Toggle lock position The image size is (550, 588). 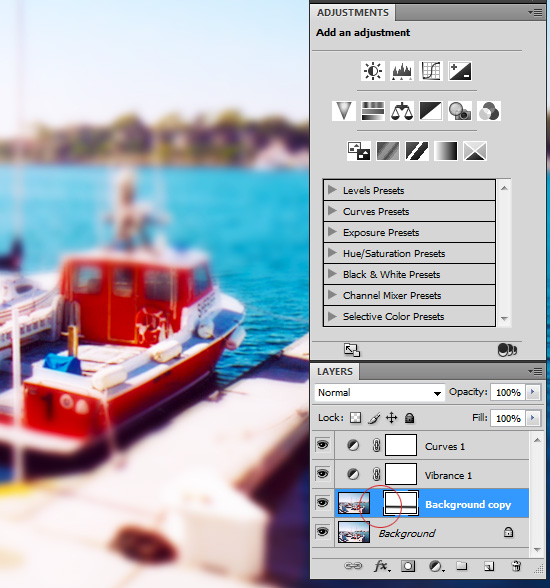click(x=392, y=418)
